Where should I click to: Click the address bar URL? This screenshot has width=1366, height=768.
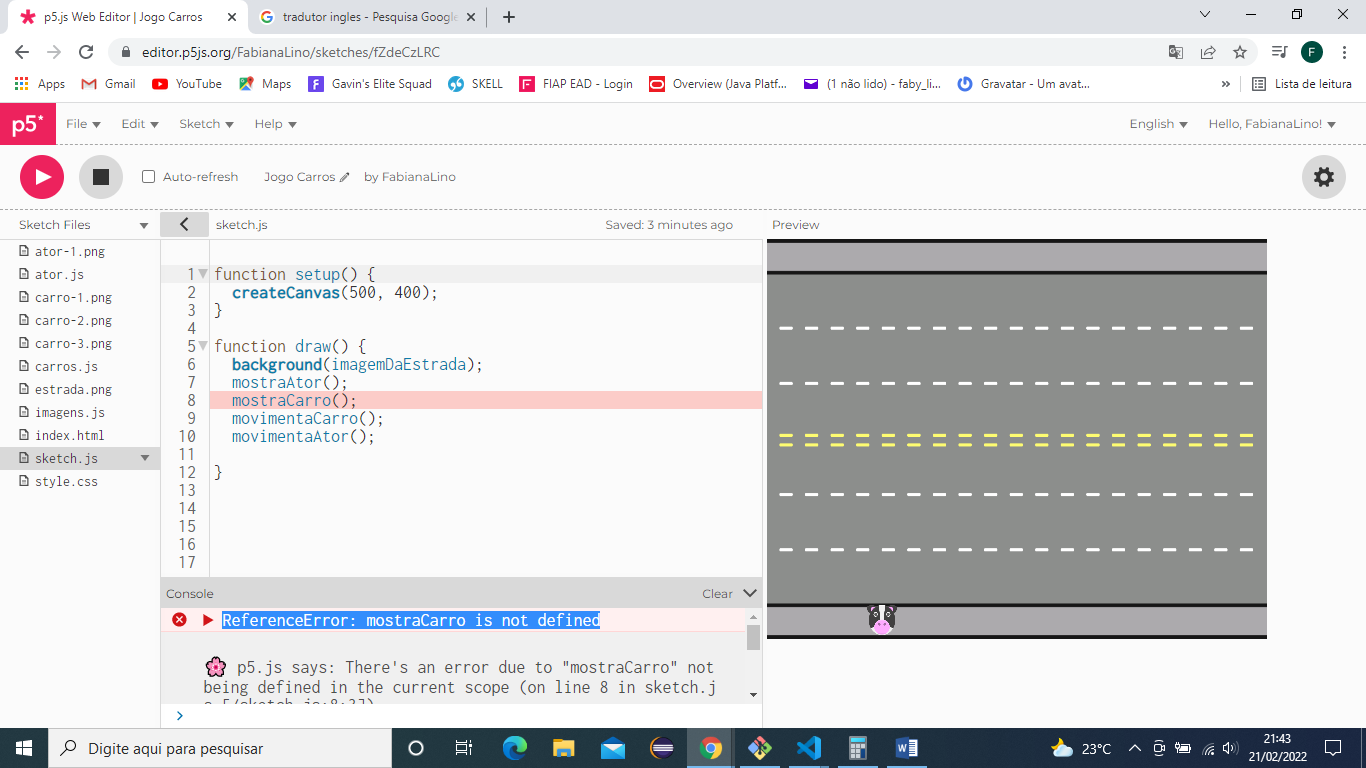click(291, 52)
